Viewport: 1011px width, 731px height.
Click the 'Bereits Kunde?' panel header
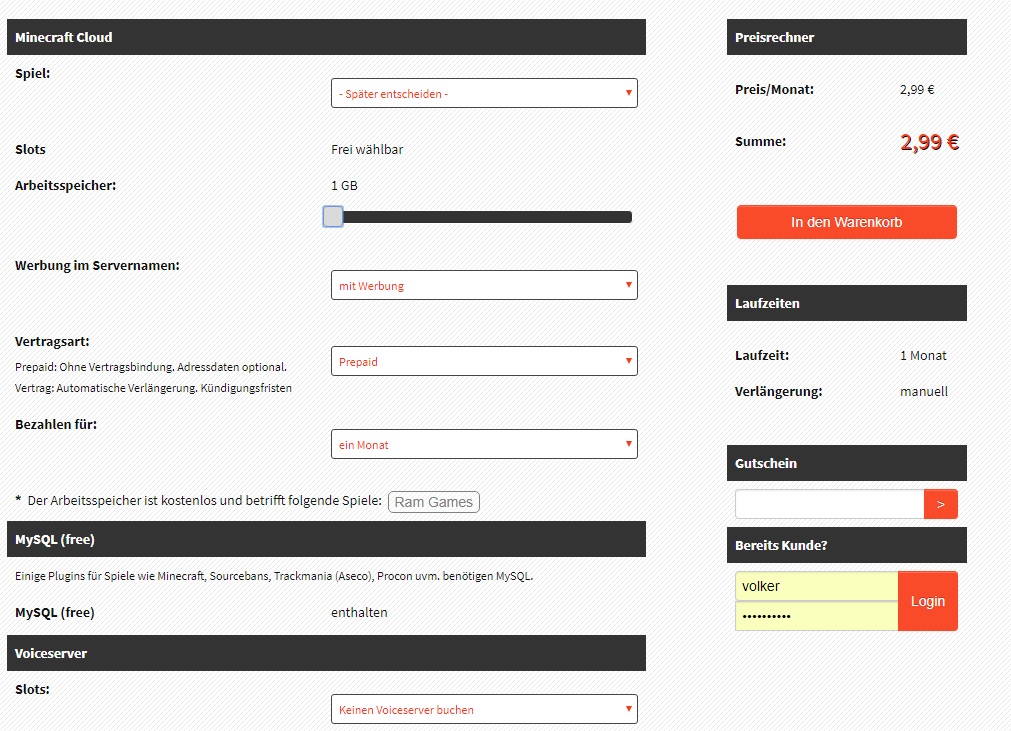tap(847, 545)
